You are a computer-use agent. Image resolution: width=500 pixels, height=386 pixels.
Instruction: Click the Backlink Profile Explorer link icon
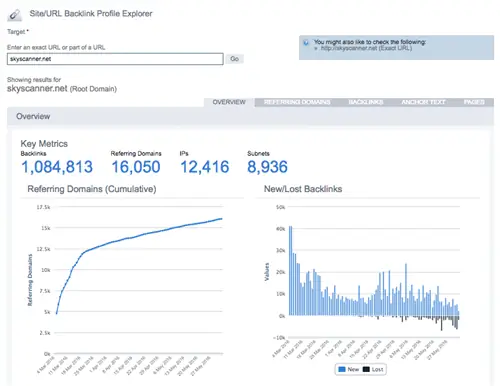click(x=14, y=14)
